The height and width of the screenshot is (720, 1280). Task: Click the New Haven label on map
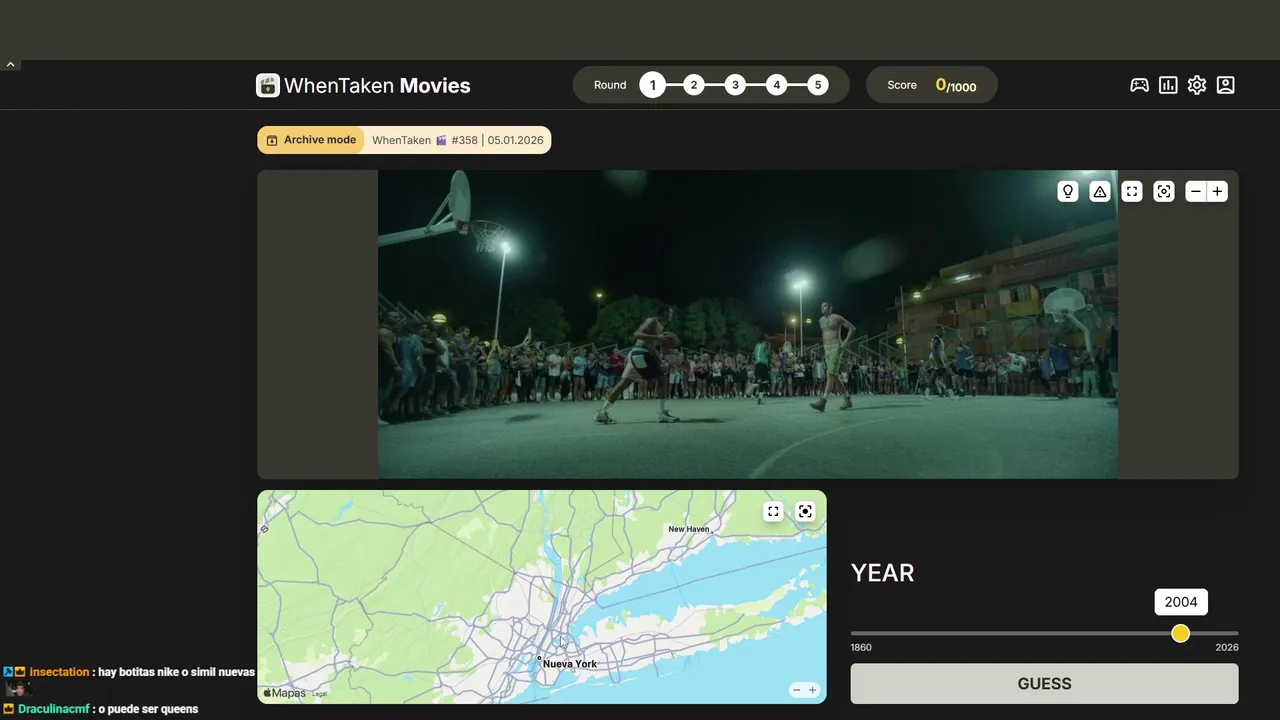pos(689,529)
